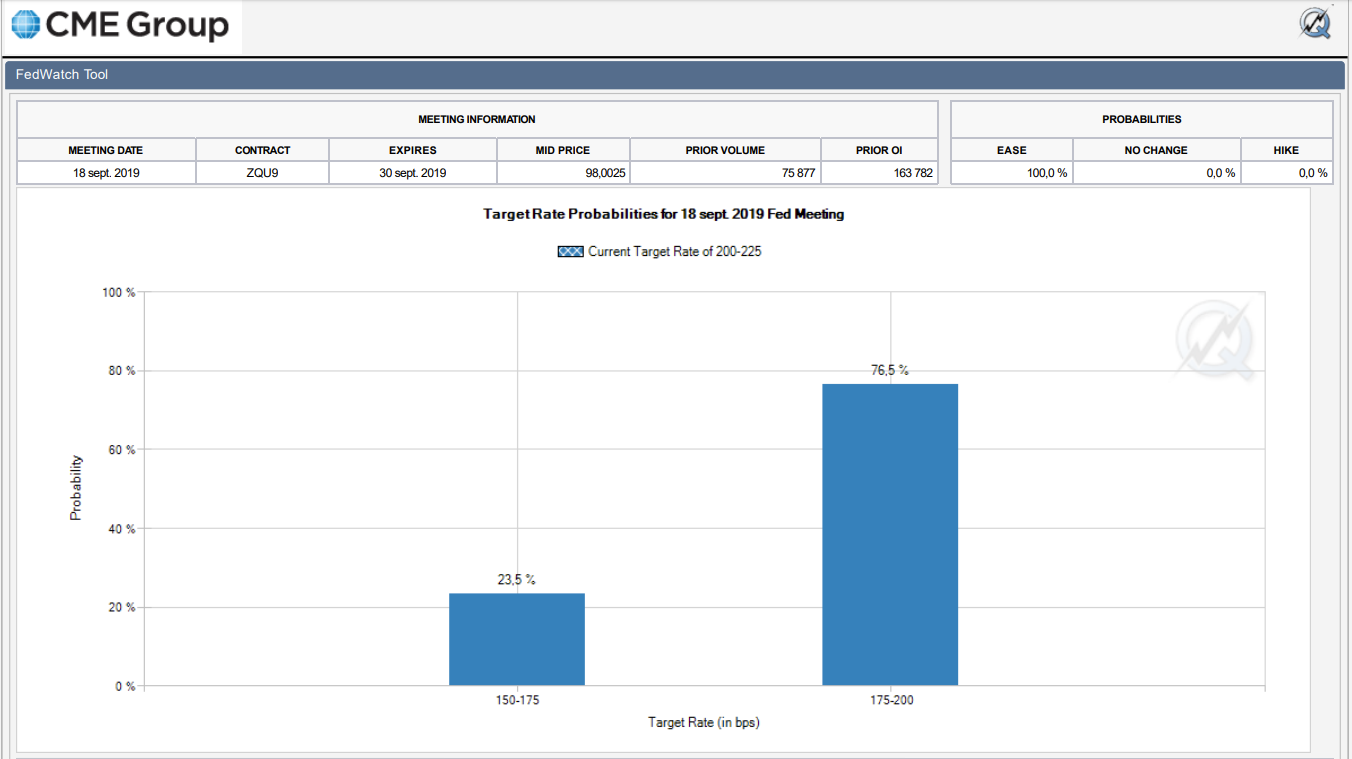Click the MEETING DATE column header
Viewport: 1352px width, 759px height.
[106, 150]
